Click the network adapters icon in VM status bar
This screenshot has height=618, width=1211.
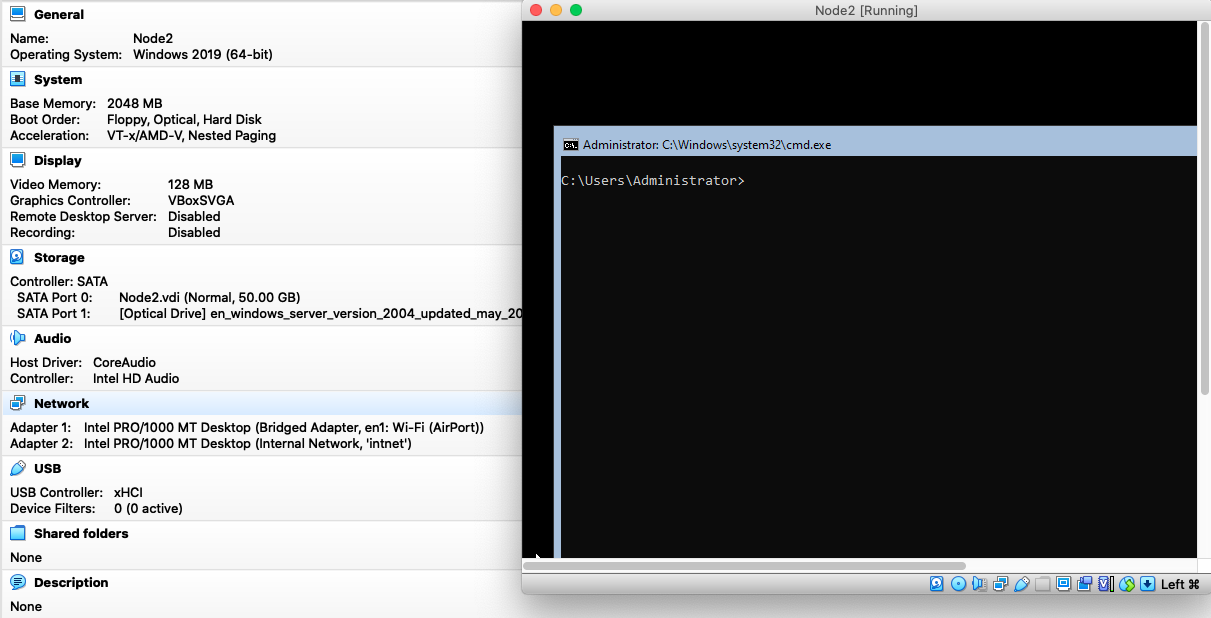1000,584
